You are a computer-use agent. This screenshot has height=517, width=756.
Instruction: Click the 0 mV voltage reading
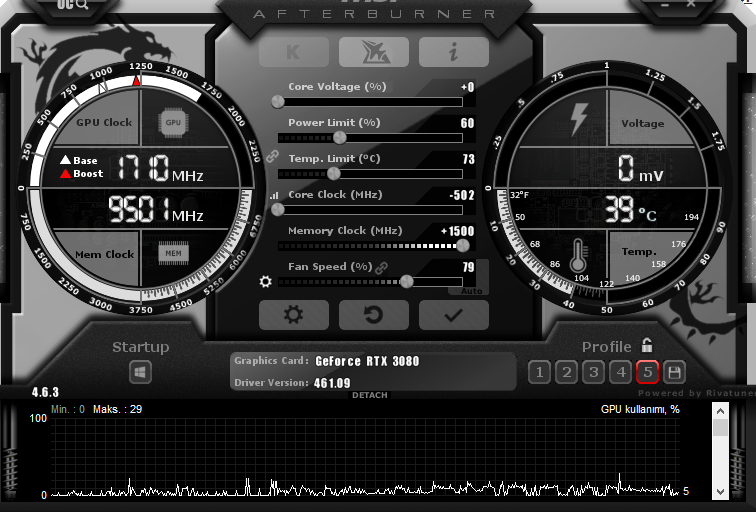click(641, 168)
